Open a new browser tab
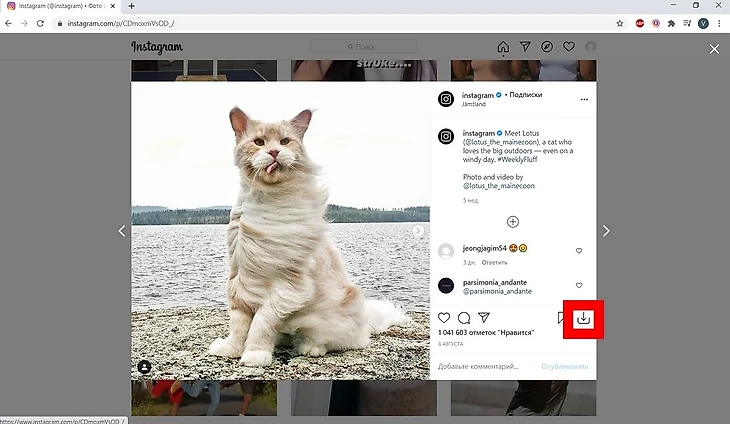The height and width of the screenshot is (424, 730). 132,6
